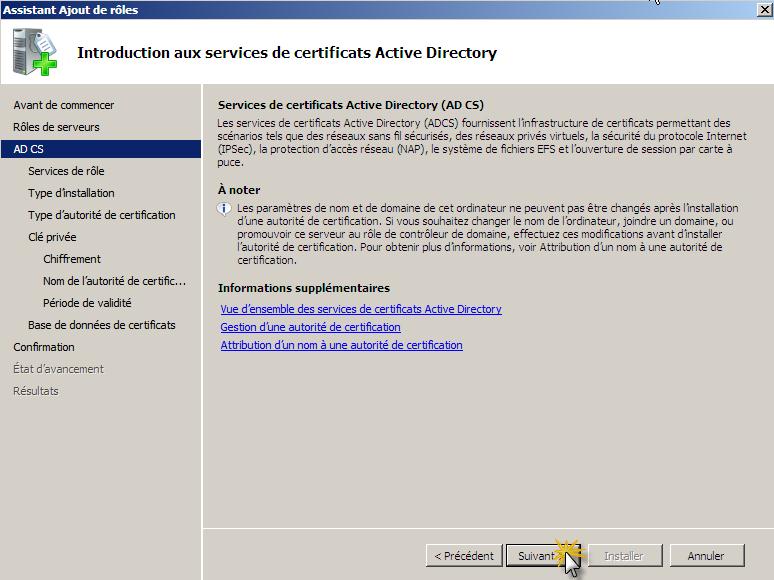The width and height of the screenshot is (774, 580).
Task: Click the server role wizard header icon
Action: (35, 52)
